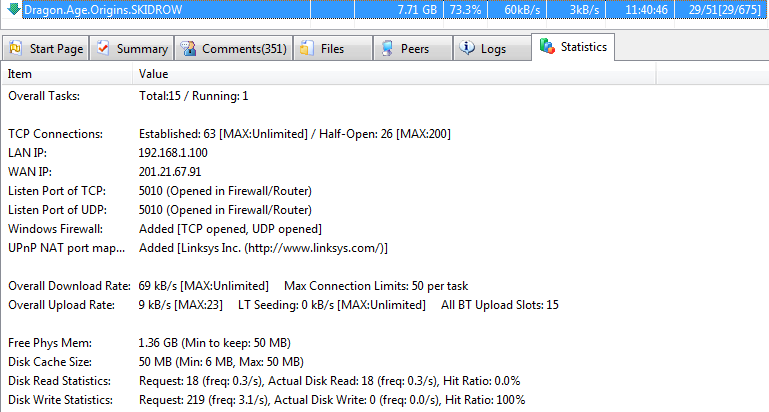Select the WAN IP row label

(30, 172)
